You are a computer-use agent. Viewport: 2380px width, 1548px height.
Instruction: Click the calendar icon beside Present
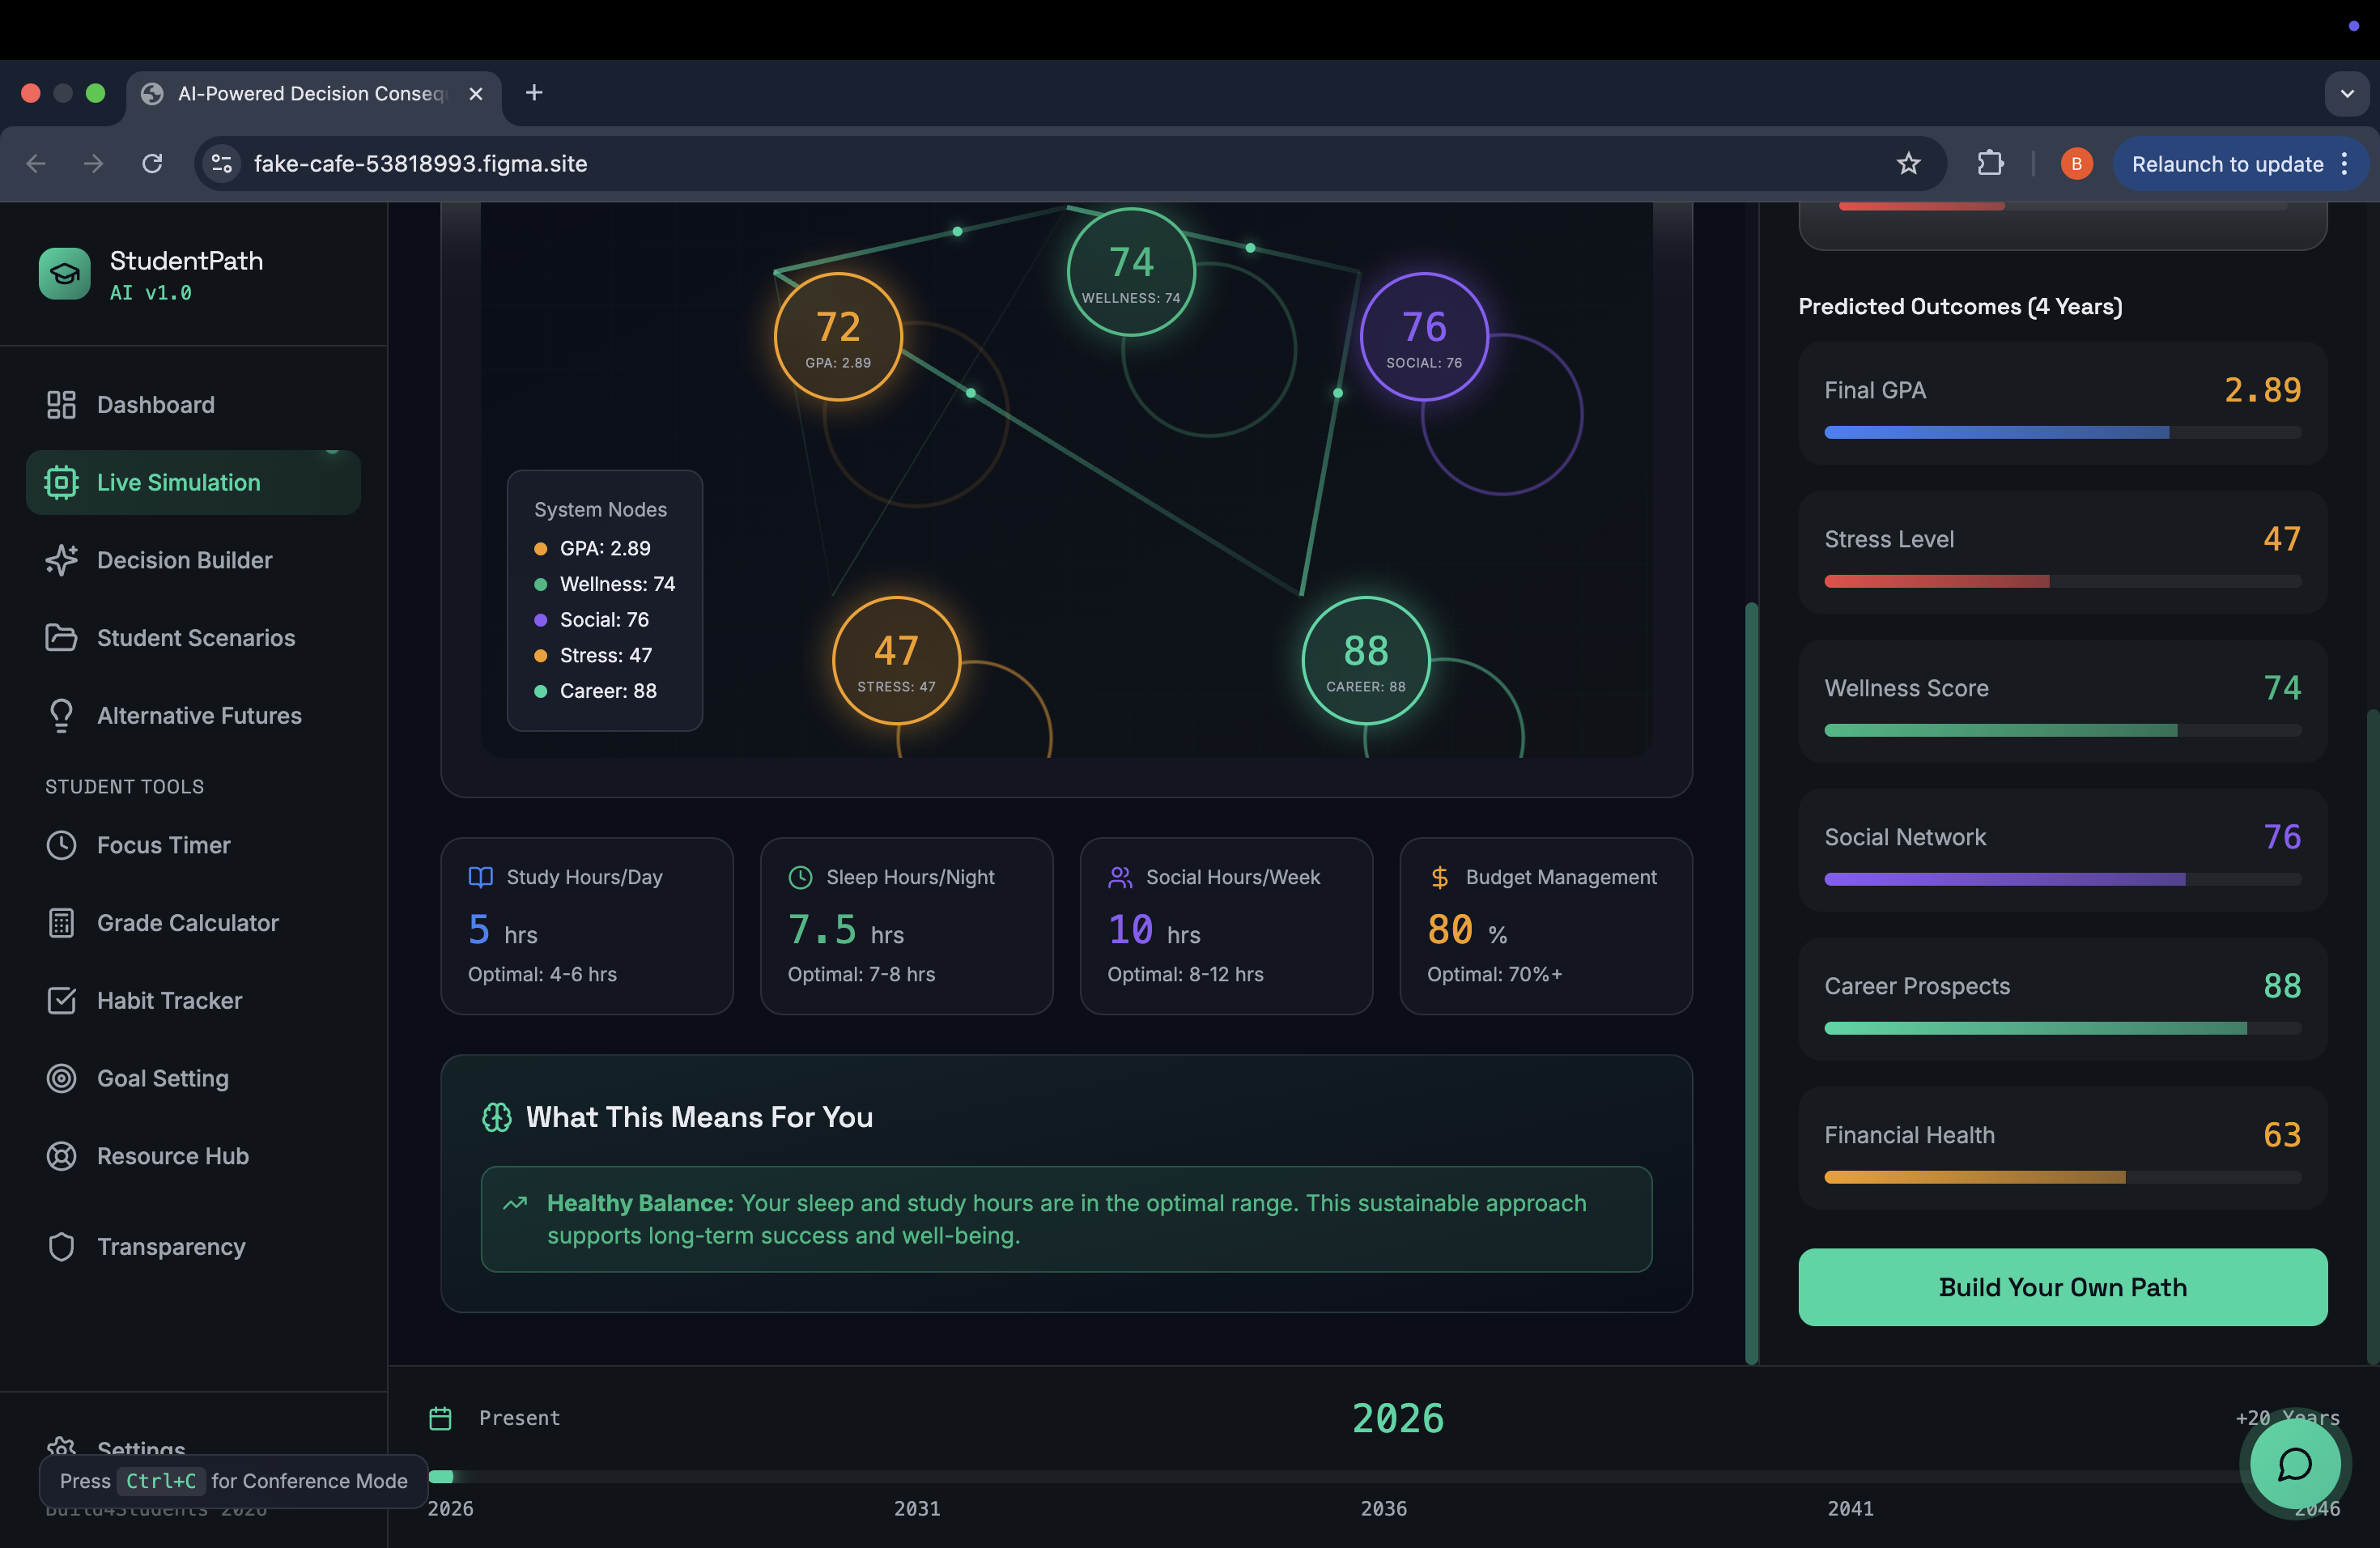440,1418
